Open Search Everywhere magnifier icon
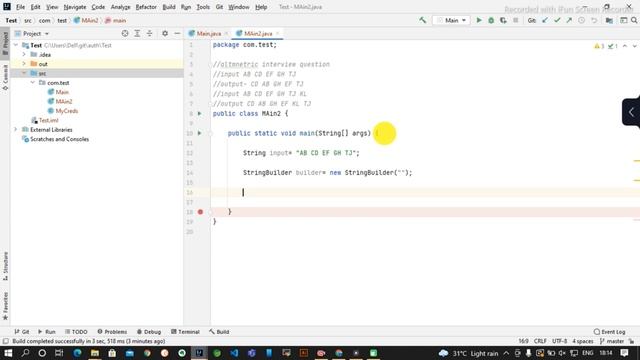The image size is (640, 360). tap(634, 20)
